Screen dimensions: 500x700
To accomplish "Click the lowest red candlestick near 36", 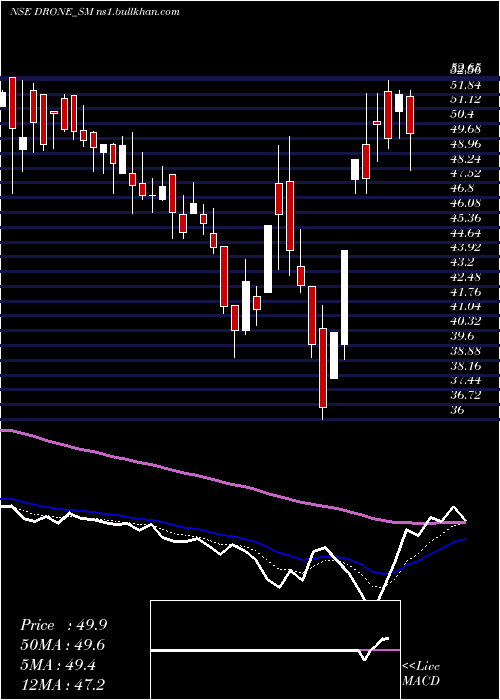I will point(323,368).
